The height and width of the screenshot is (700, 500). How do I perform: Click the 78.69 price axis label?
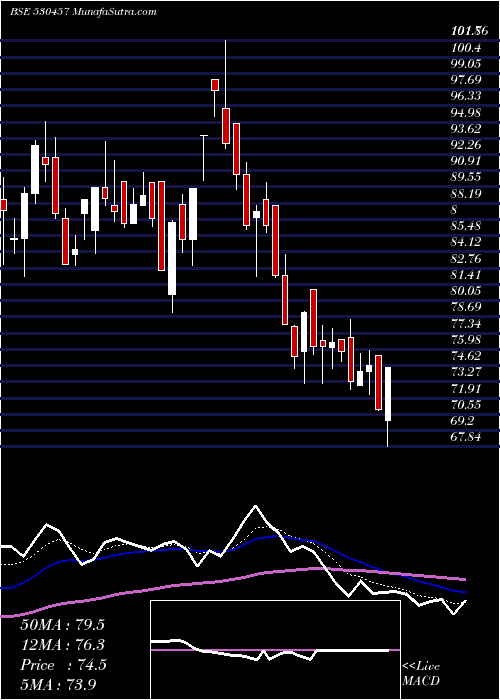466,307
